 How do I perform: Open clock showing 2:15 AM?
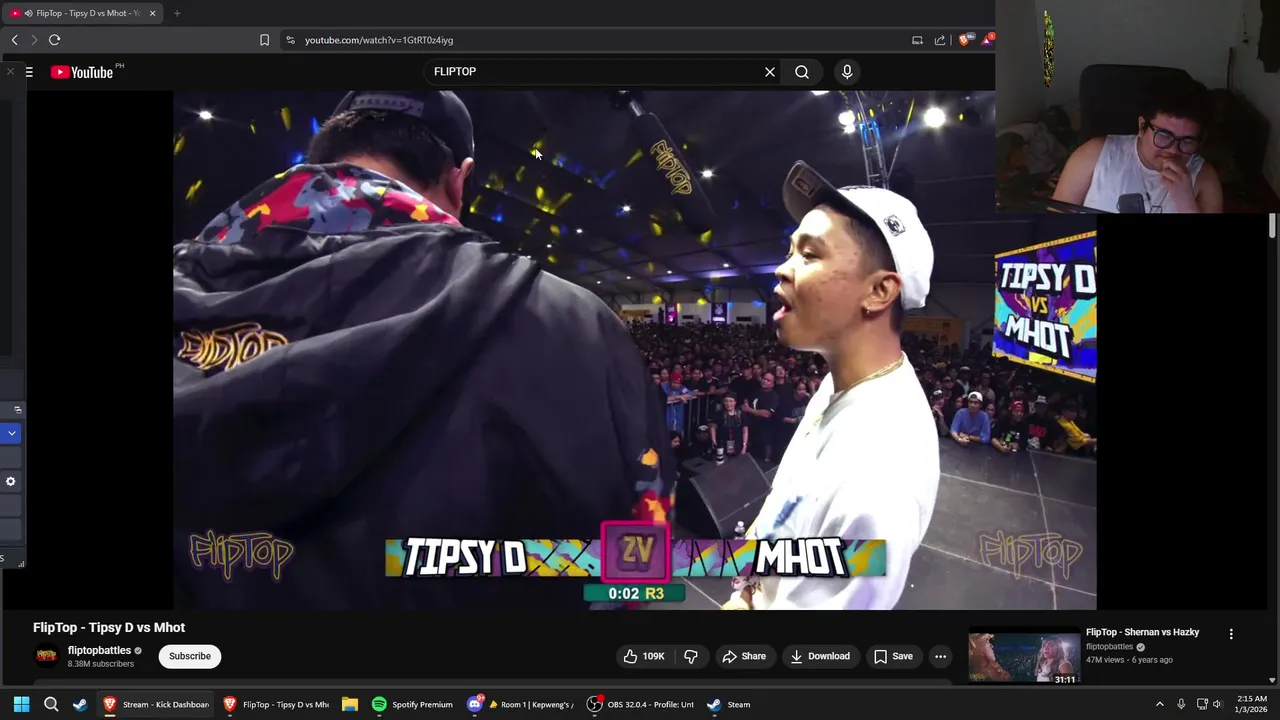(1252, 704)
